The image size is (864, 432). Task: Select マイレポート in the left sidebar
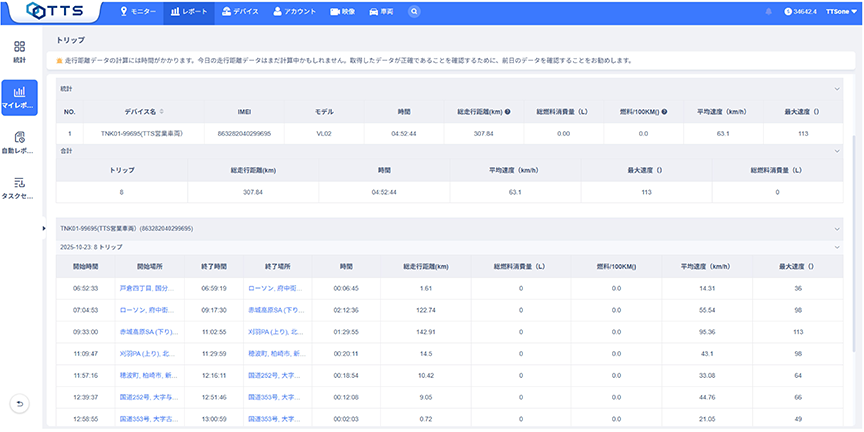pos(19,97)
